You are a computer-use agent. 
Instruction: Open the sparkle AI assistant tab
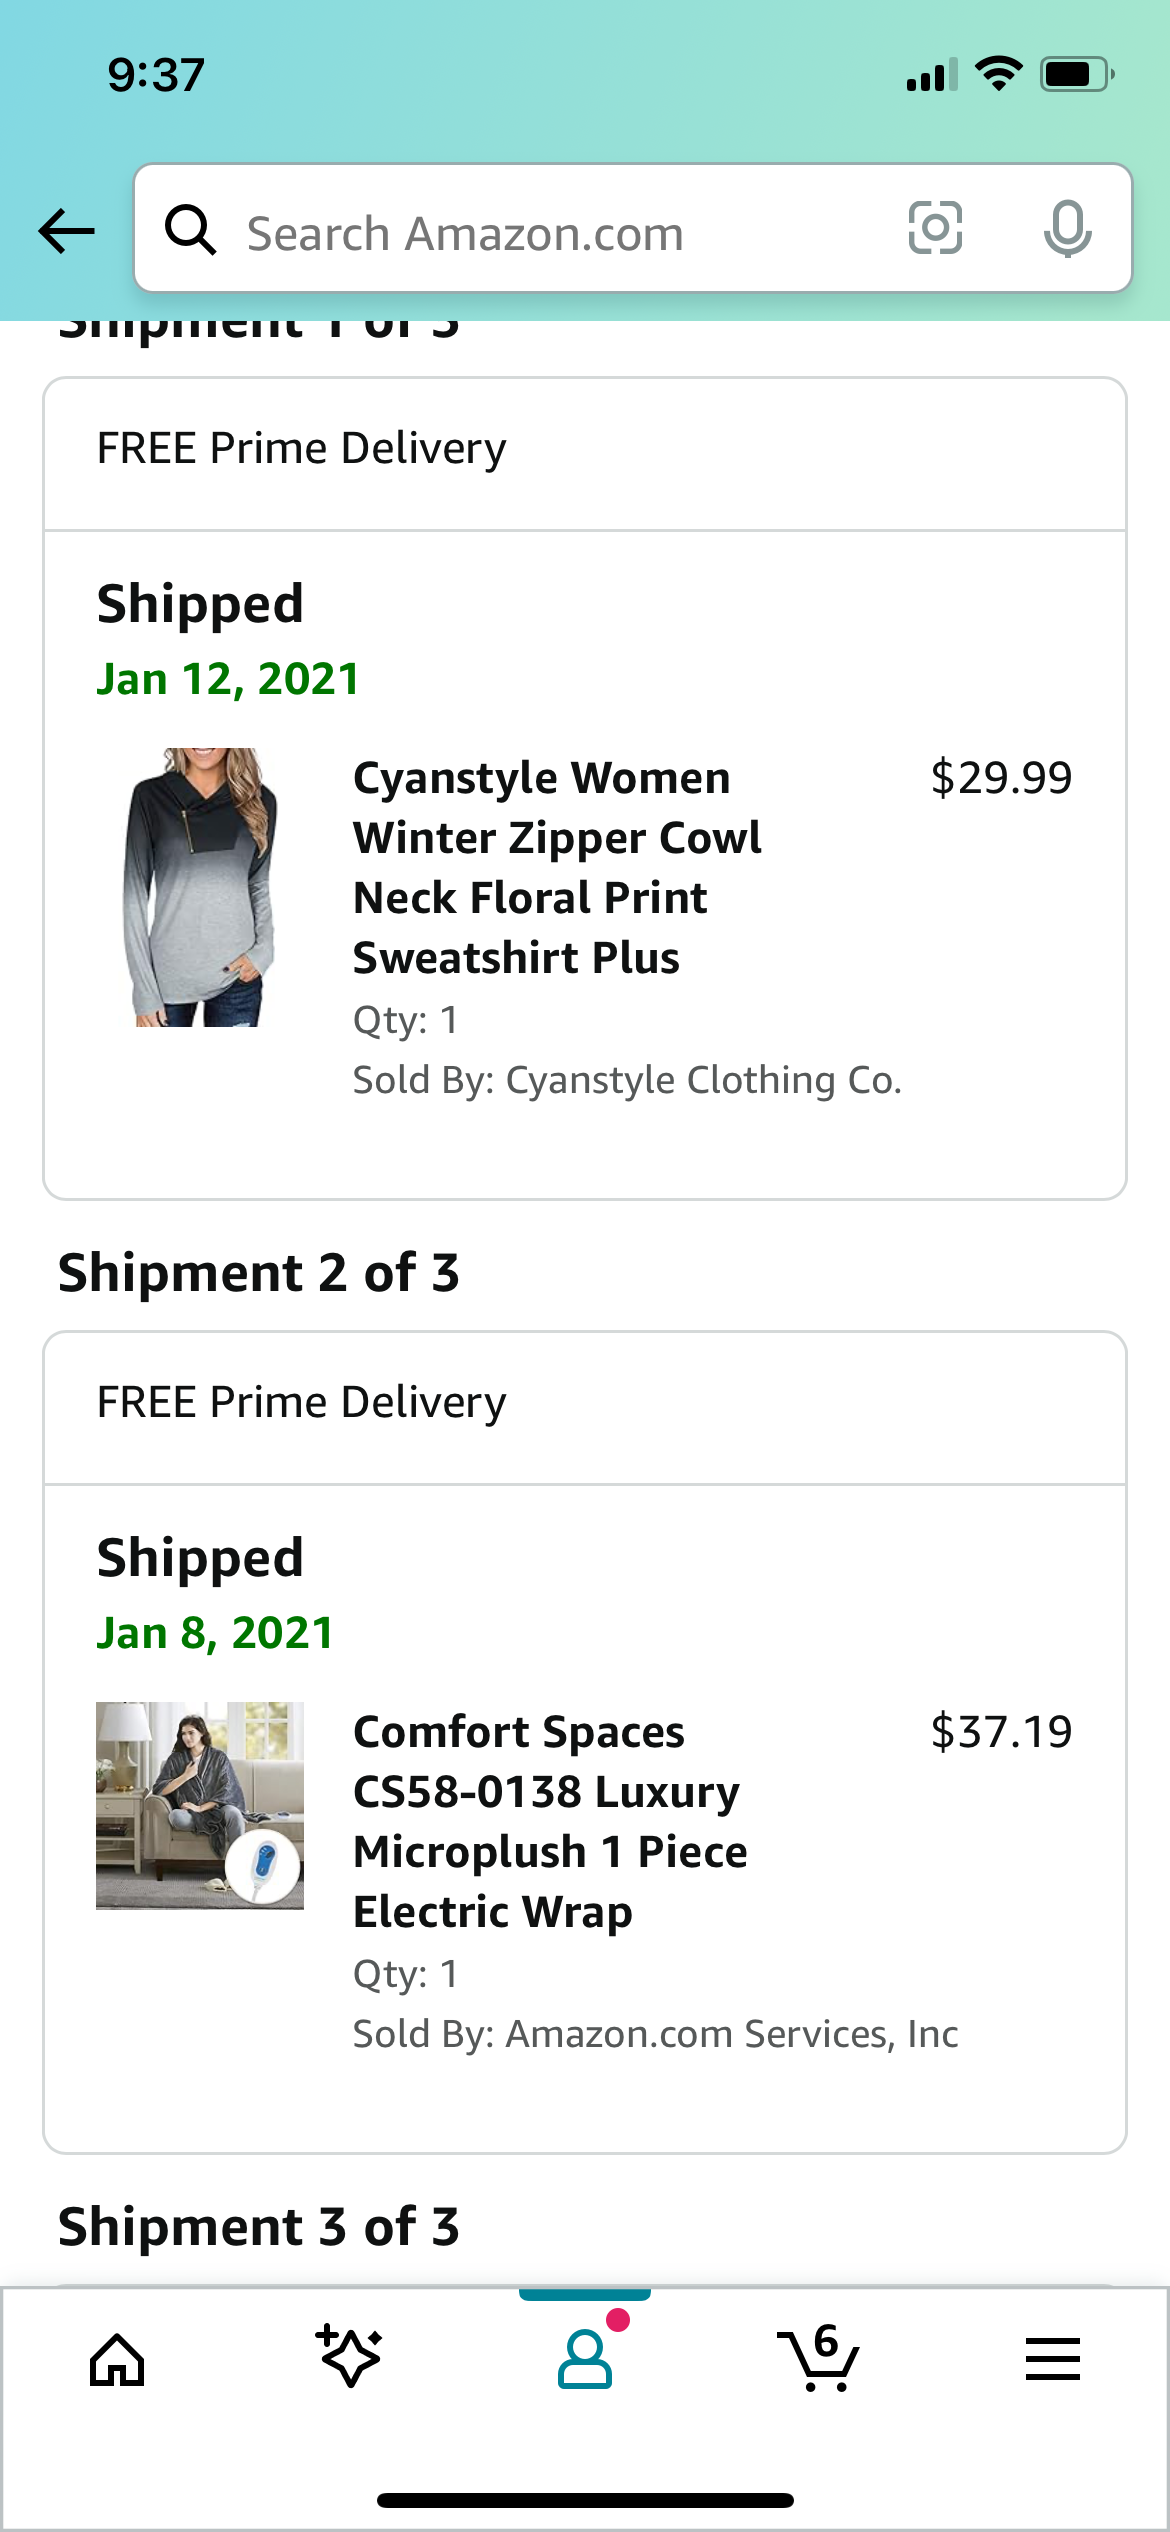click(350, 2357)
